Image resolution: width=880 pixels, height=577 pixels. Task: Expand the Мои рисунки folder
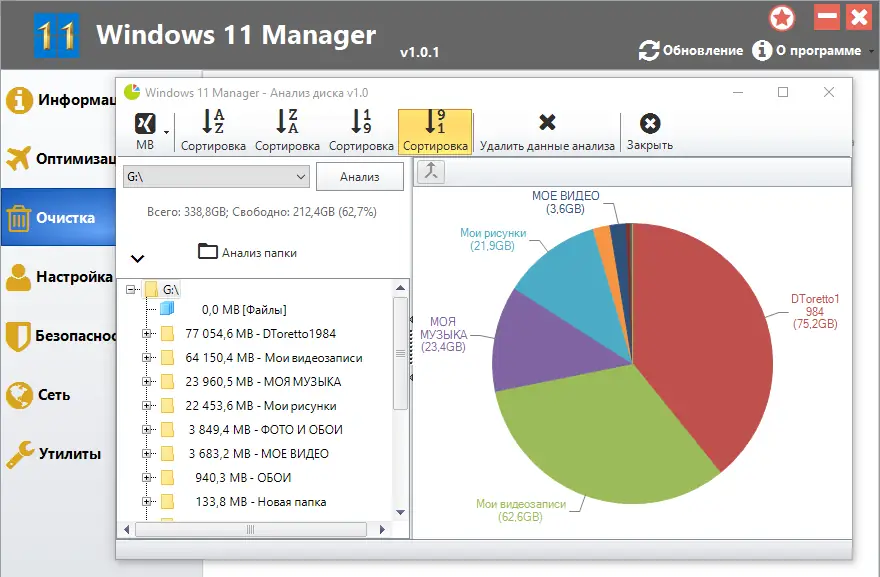point(146,406)
